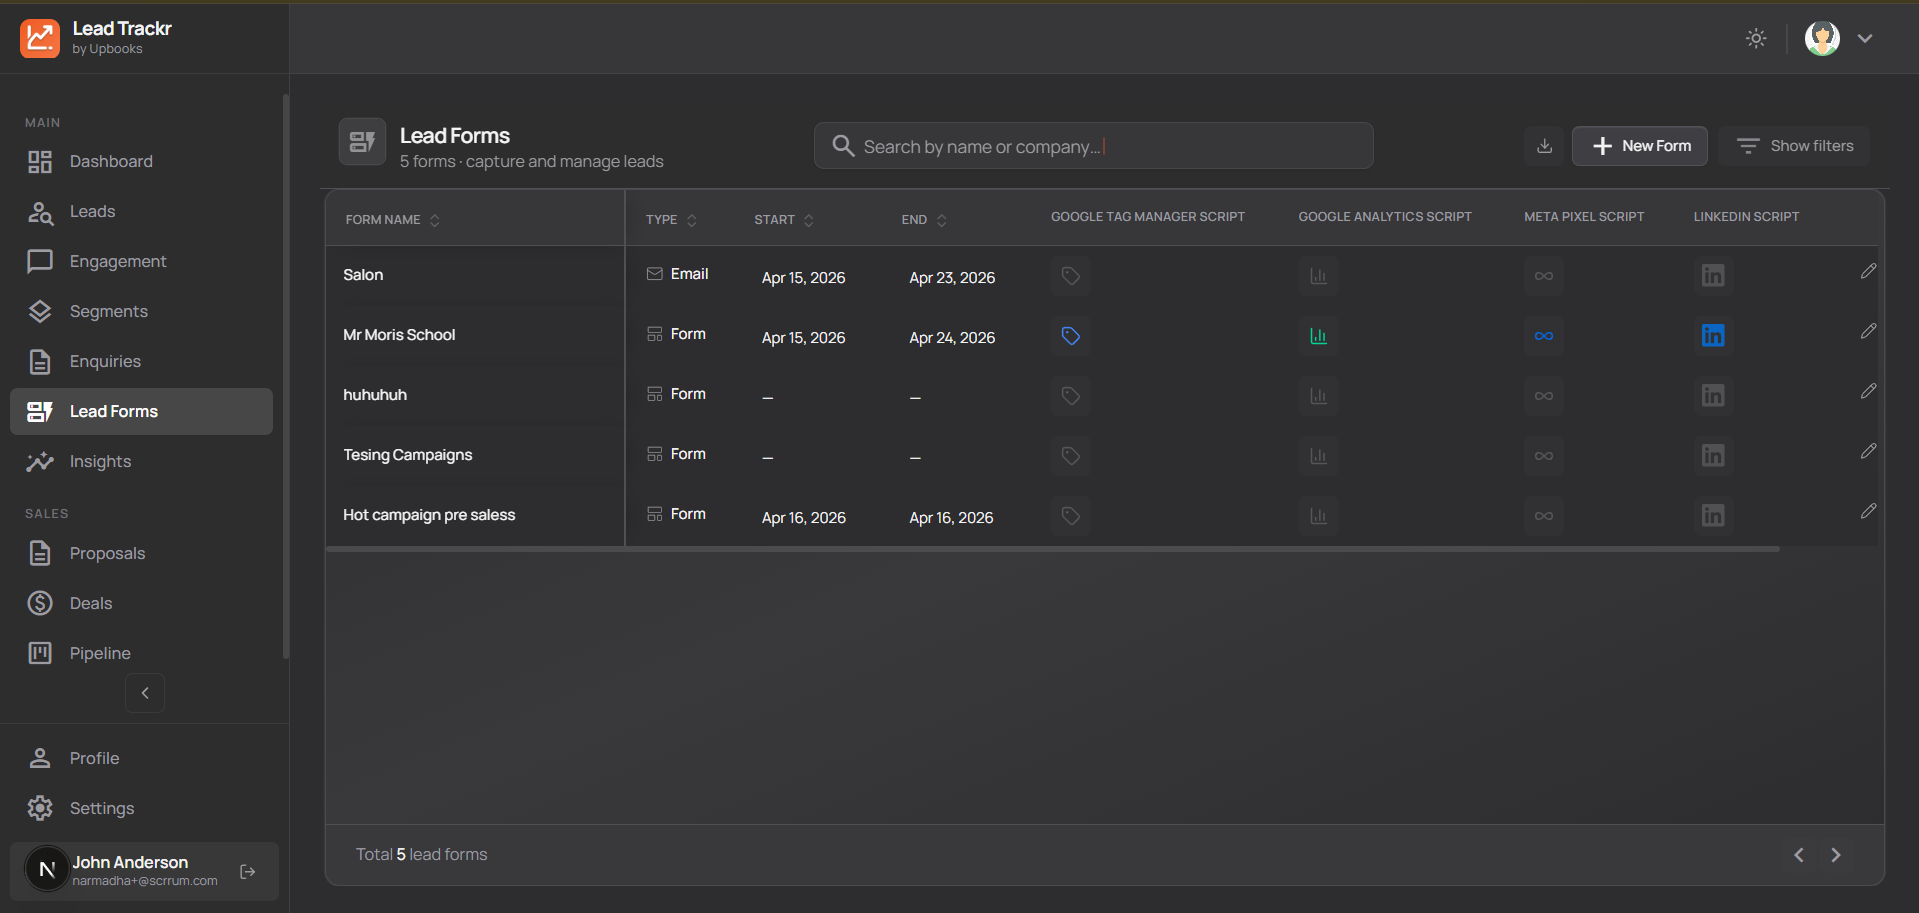
Task: Click the logout icon beside John Anderson
Action: pyautogui.click(x=248, y=872)
